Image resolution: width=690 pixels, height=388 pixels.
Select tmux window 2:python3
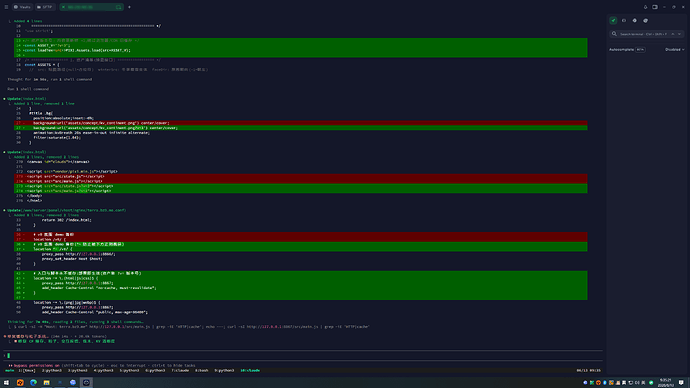click(x=52, y=370)
